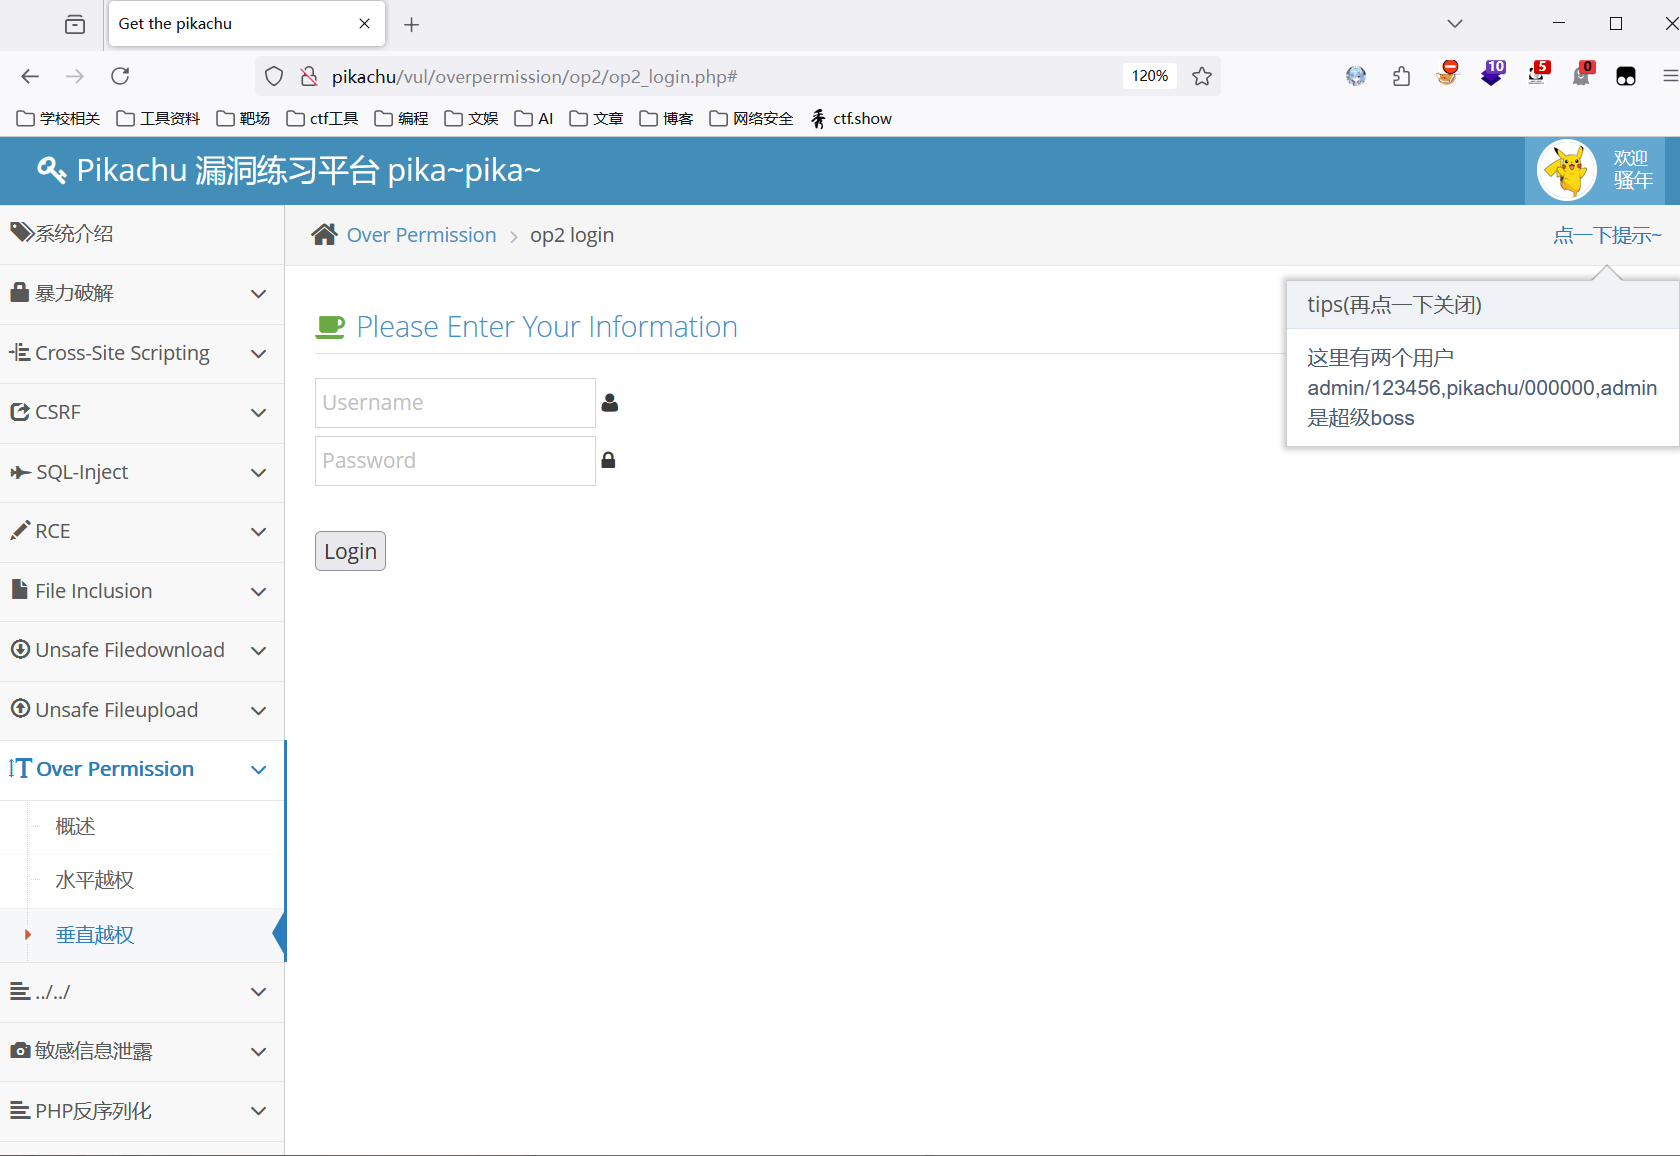The image size is (1680, 1156).
Task: Click the extension icon with badge 5
Action: coord(1538,73)
